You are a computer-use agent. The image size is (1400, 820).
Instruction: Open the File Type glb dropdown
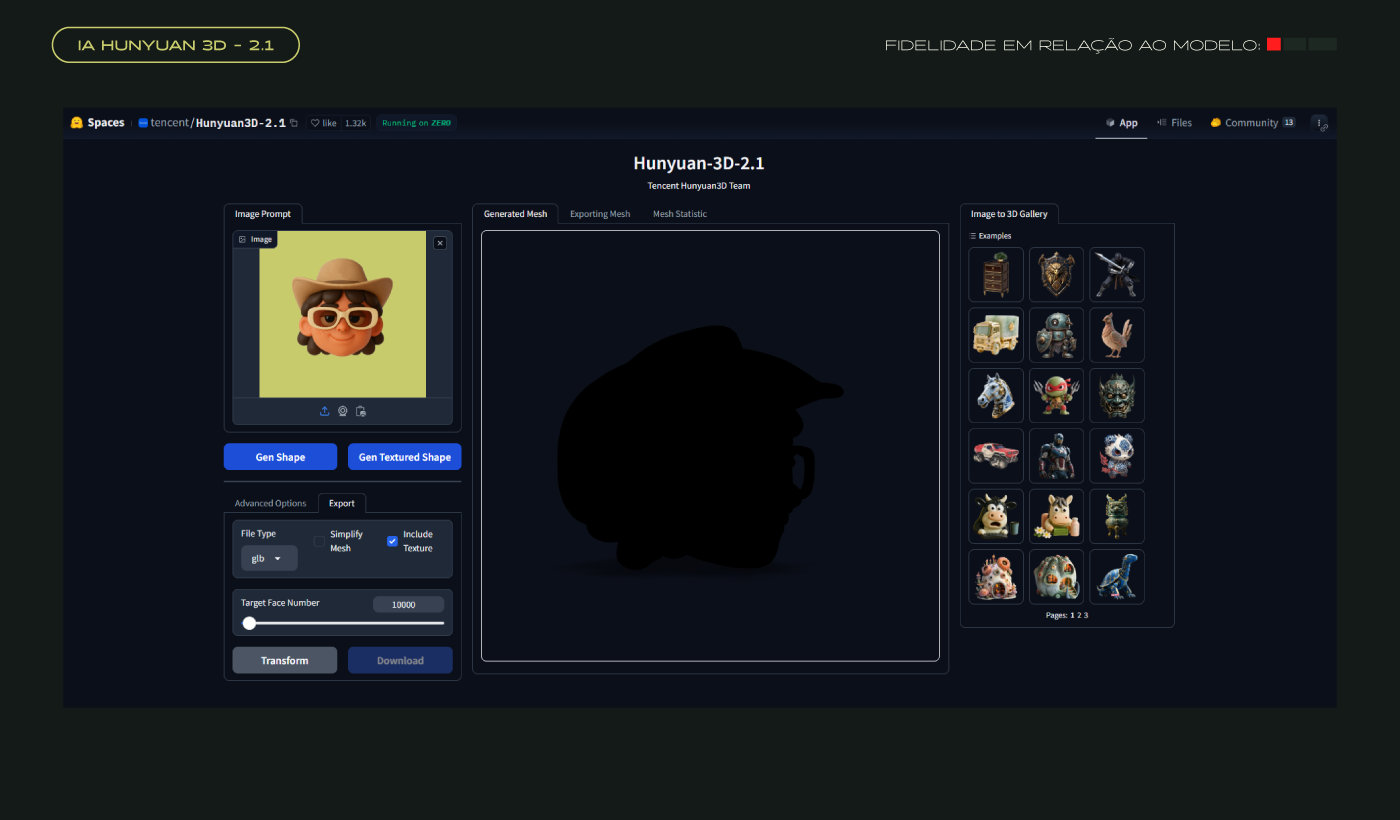(269, 558)
